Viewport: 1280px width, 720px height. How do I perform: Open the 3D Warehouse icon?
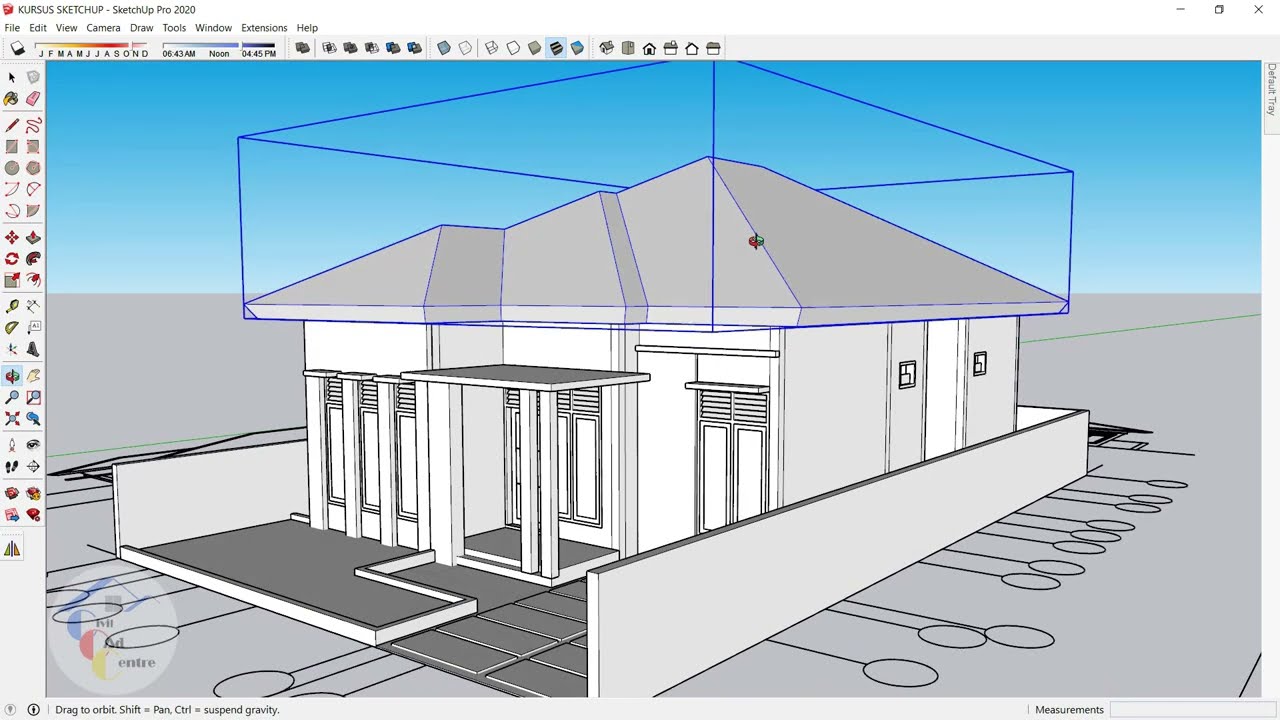coord(12,494)
